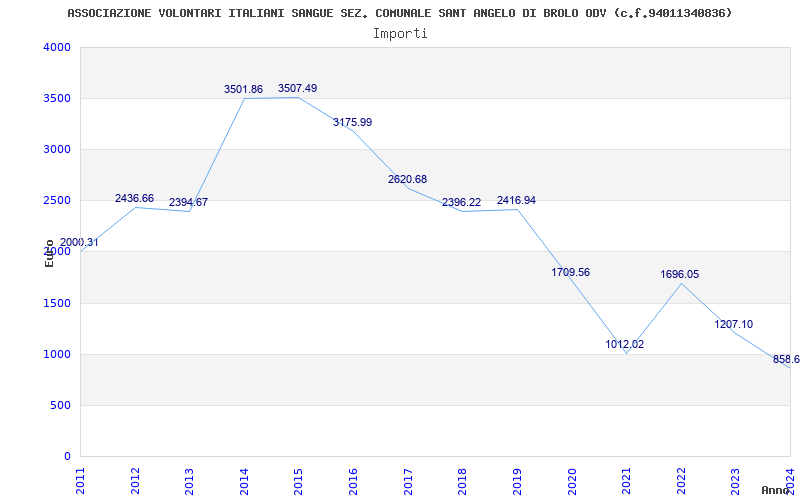Select x-axis year label 2022

point(681,481)
